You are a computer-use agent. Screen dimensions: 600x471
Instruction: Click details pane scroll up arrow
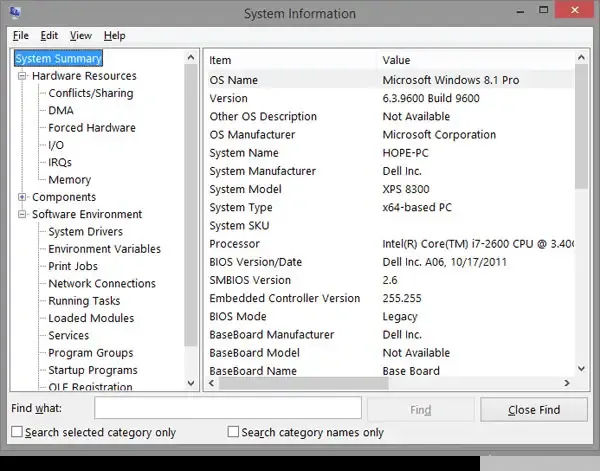point(581,57)
